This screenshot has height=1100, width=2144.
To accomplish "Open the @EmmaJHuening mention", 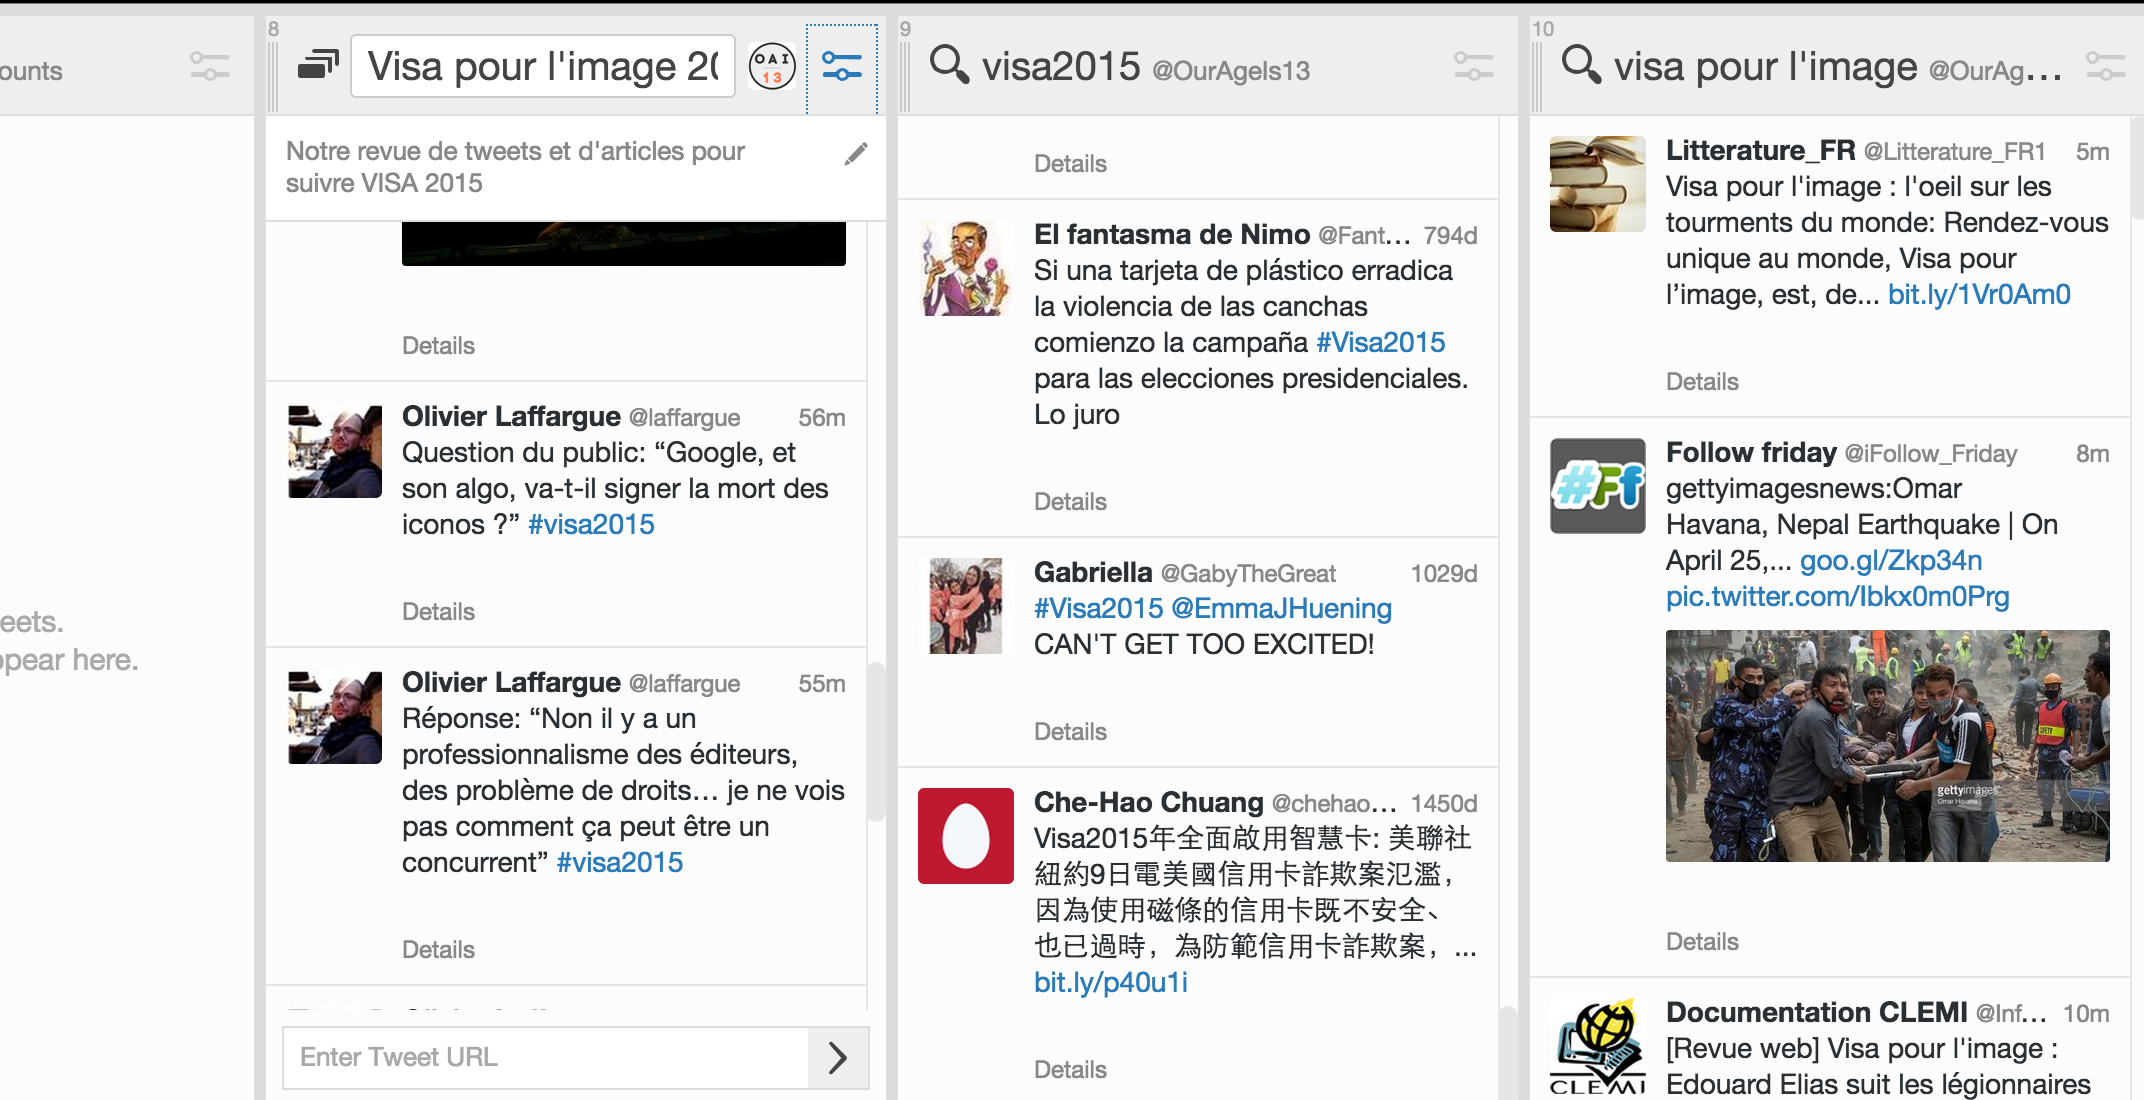I will tap(1281, 608).
